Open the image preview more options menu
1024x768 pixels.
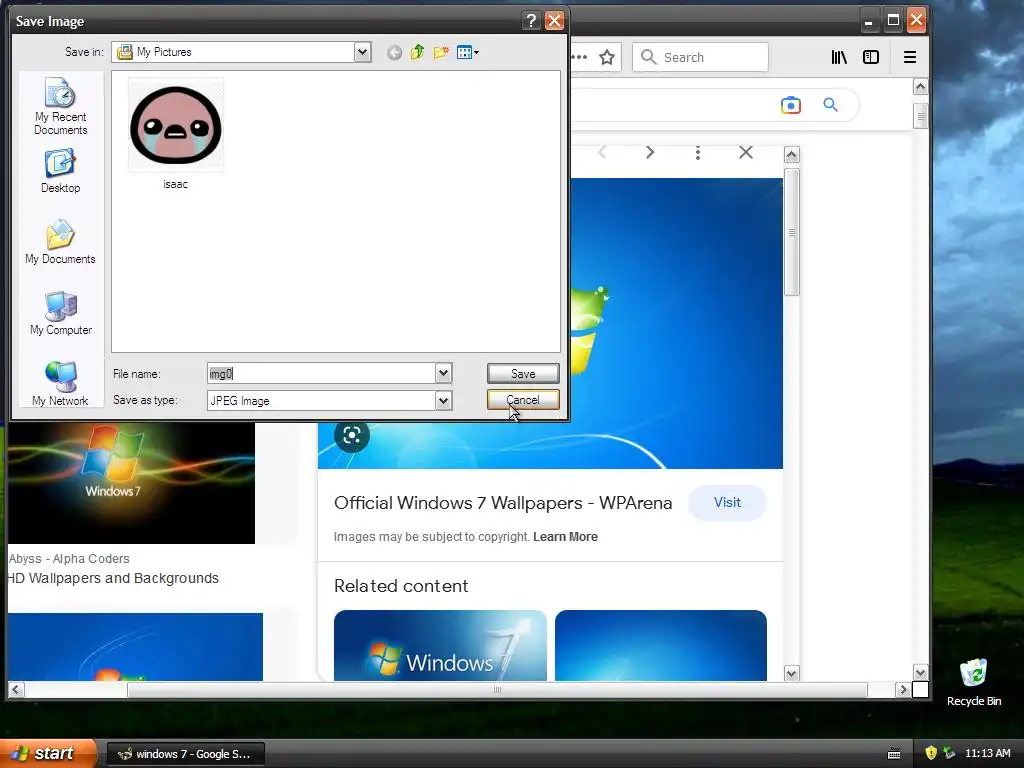click(x=698, y=153)
